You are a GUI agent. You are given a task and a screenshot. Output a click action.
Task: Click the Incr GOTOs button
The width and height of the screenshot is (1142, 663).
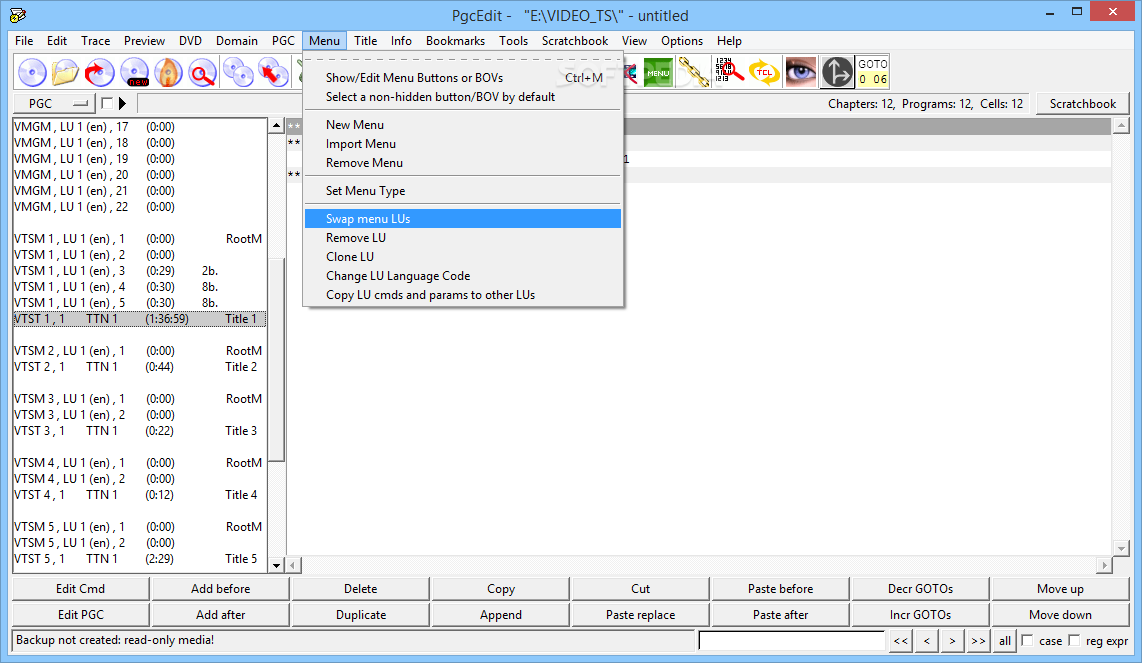click(x=920, y=615)
